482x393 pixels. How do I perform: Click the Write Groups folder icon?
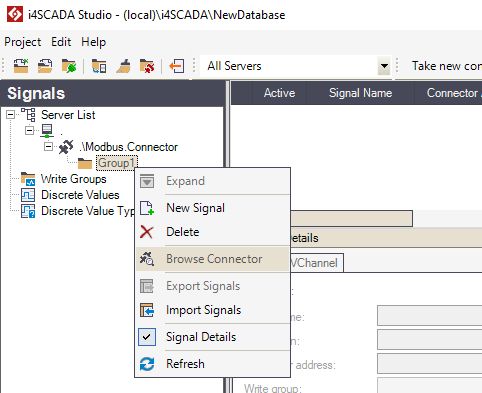[x=28, y=179]
